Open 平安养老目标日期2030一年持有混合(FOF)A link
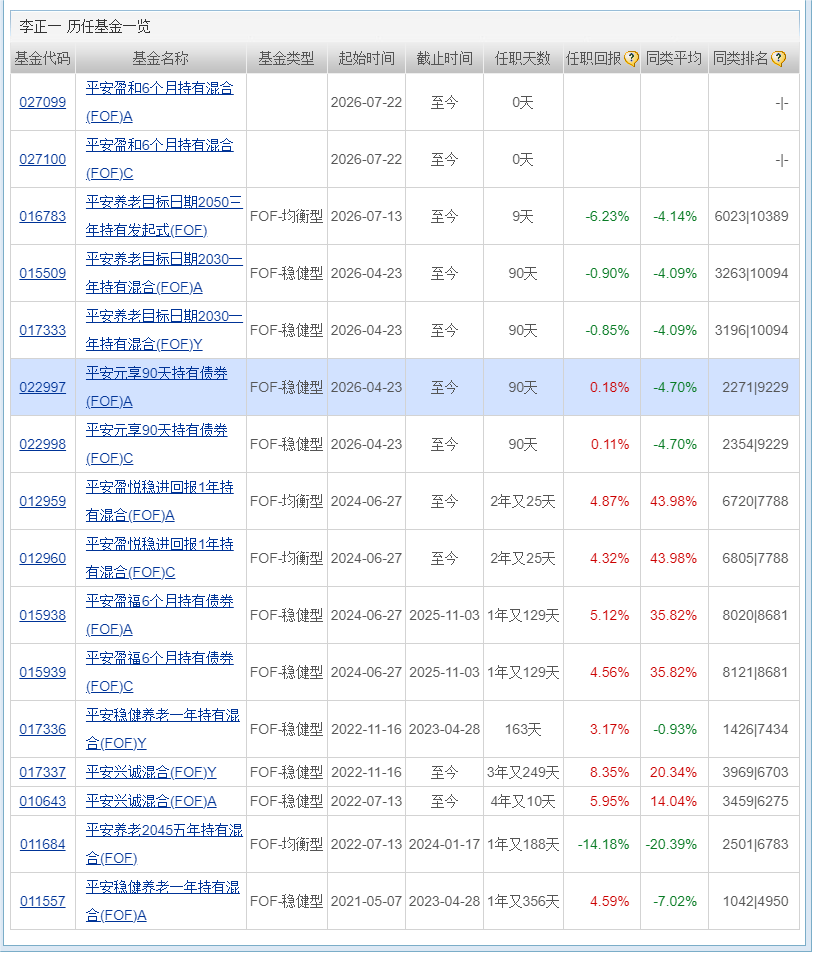Viewport: 815px width, 955px height. 164,273
